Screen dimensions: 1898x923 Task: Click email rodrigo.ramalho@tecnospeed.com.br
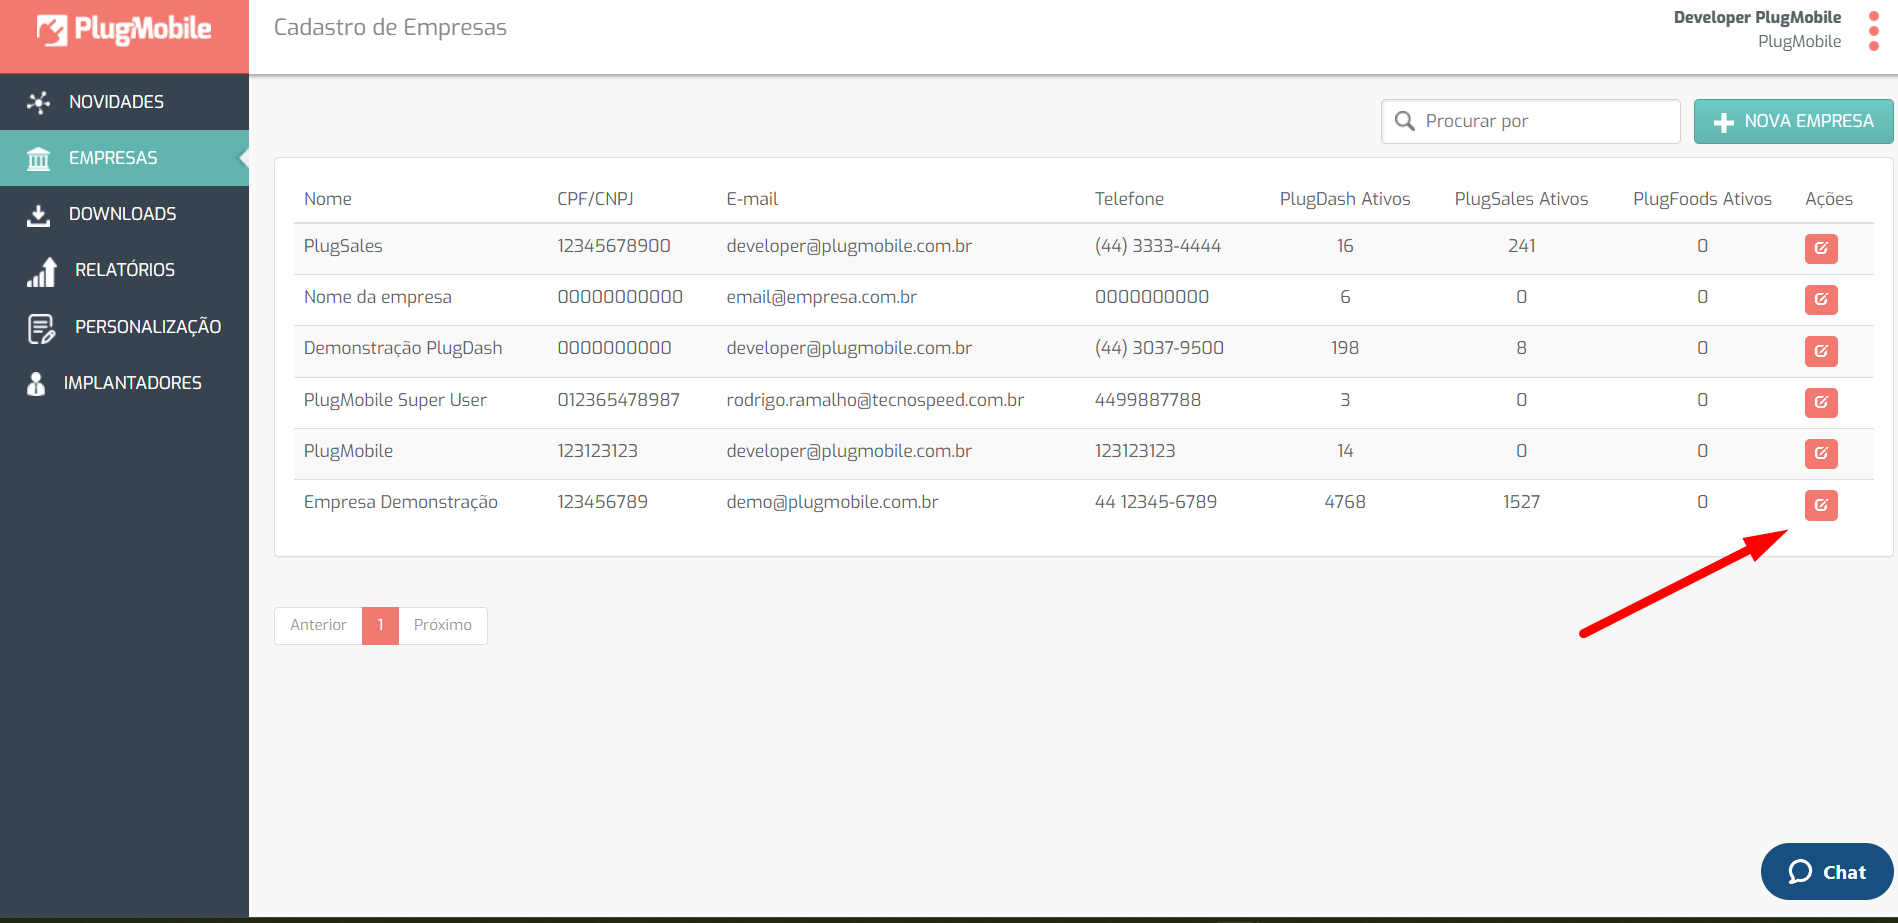pos(875,400)
